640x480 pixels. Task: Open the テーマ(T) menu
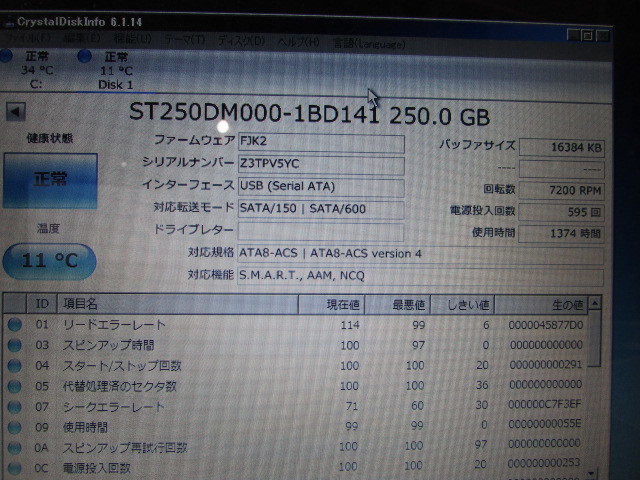pos(185,40)
